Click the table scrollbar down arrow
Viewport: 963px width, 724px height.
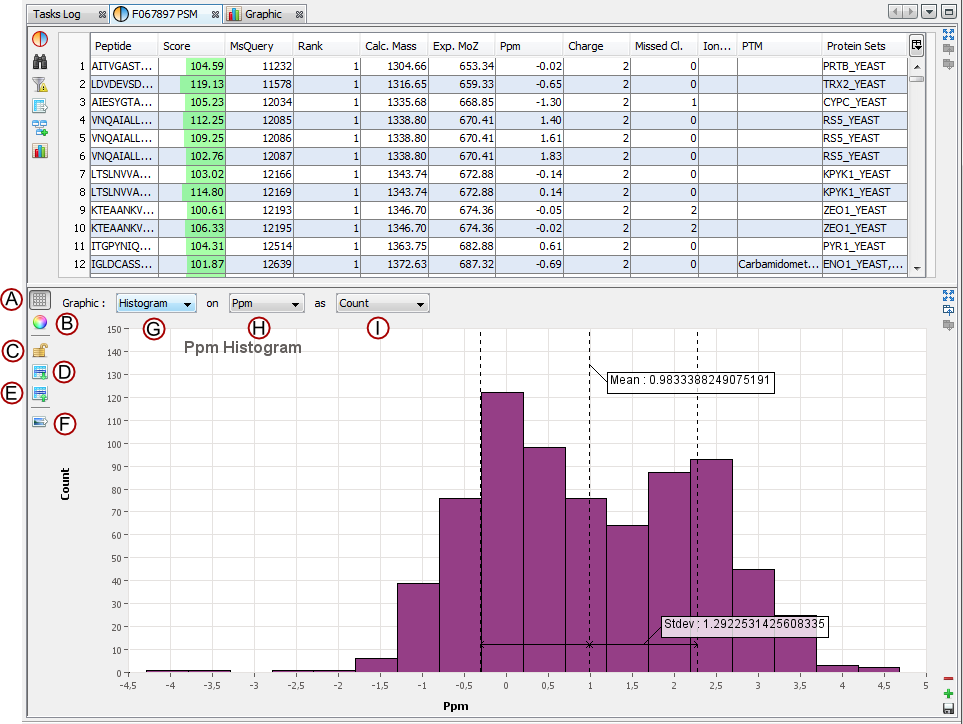pyautogui.click(x=916, y=270)
